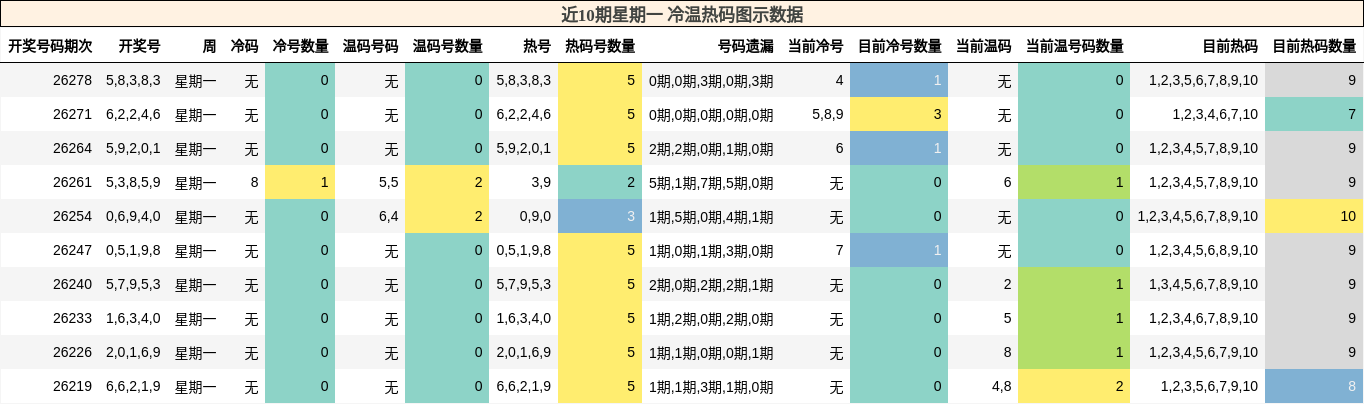Click blue 热码号数量 value 3 in row 26254
Viewport: 1364px width, 404px height.
pos(600,216)
